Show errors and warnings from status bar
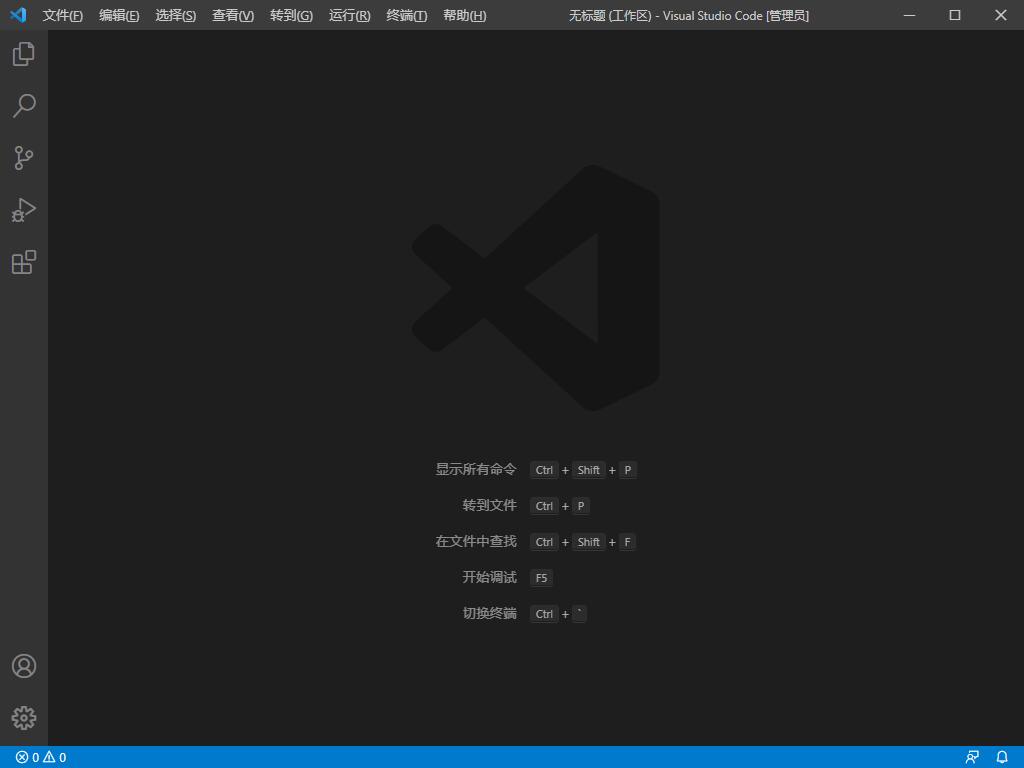Viewport: 1024px width, 768px height. pos(41,757)
